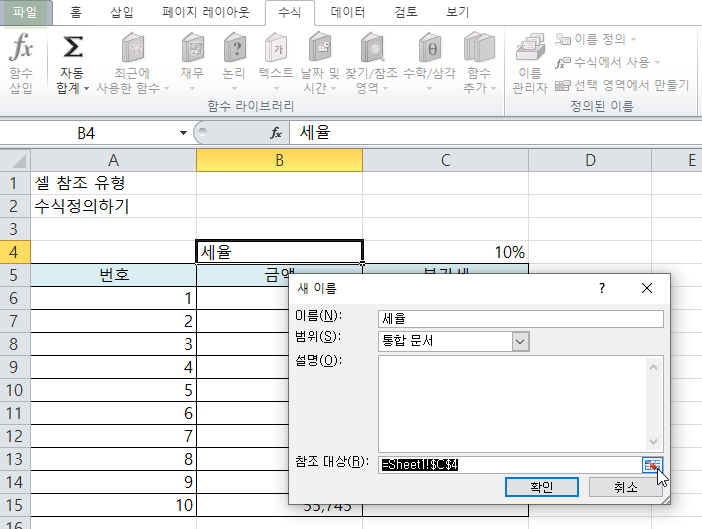Viewport: 702px width, 529px height.
Task: Expand the 최근에 사용한 함수 dropdown arrow
Action: pyautogui.click(x=167, y=88)
